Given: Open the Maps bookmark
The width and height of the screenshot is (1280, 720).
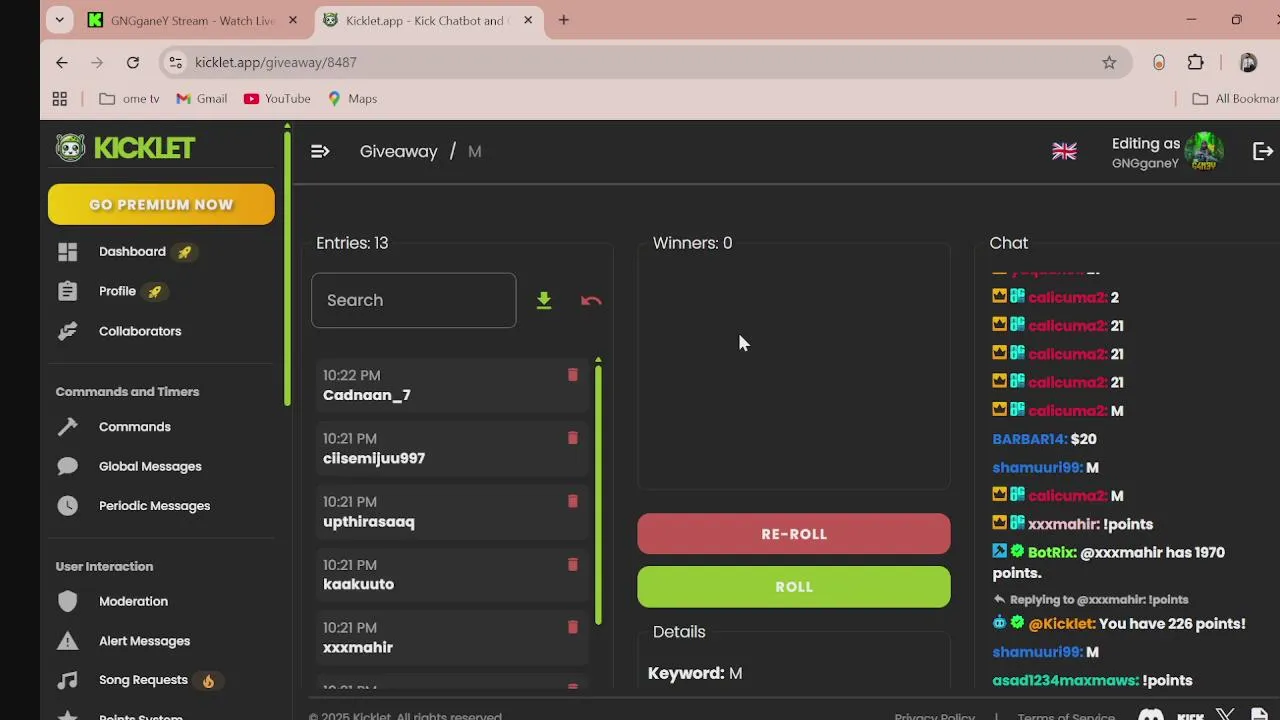Looking at the screenshot, I should pyautogui.click(x=352, y=99).
